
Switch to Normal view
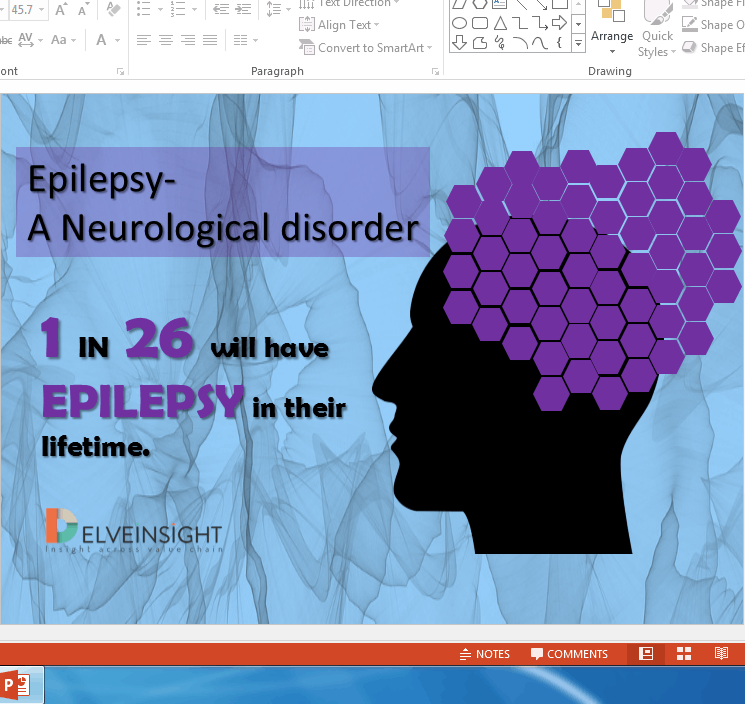pos(646,654)
